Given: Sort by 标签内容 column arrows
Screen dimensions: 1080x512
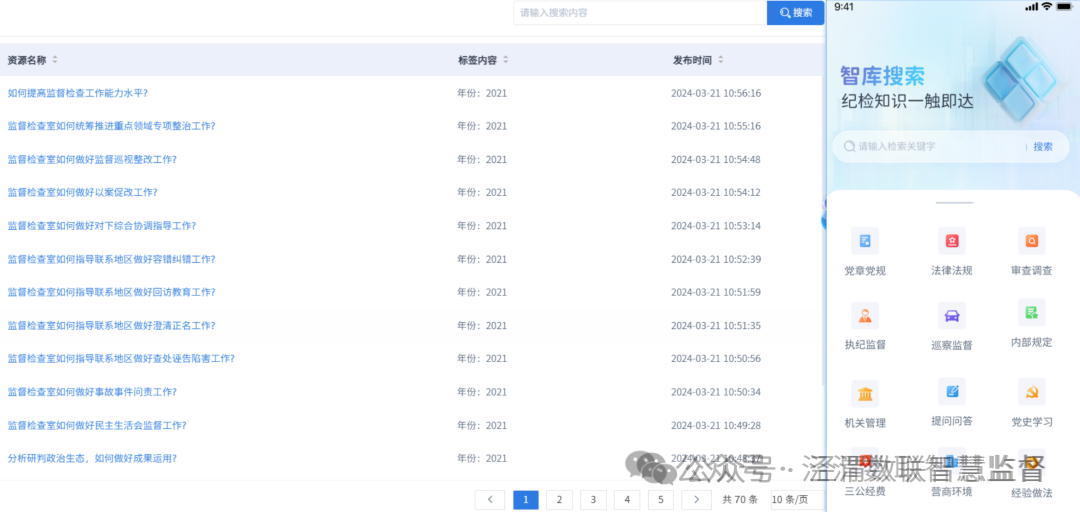Looking at the screenshot, I should coord(506,60).
